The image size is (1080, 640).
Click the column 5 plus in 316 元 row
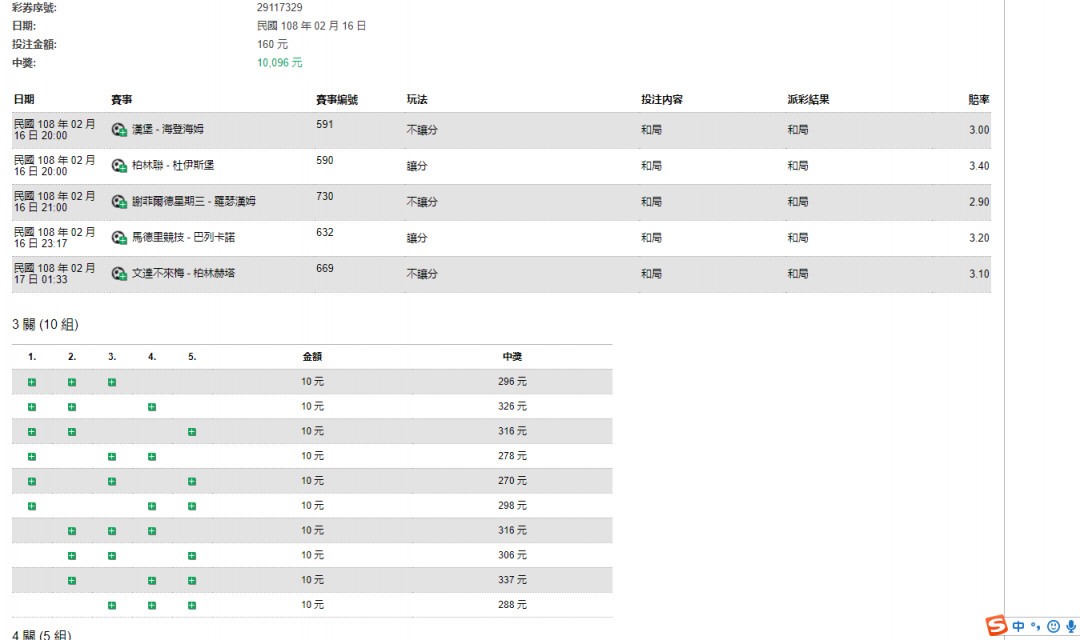point(192,432)
